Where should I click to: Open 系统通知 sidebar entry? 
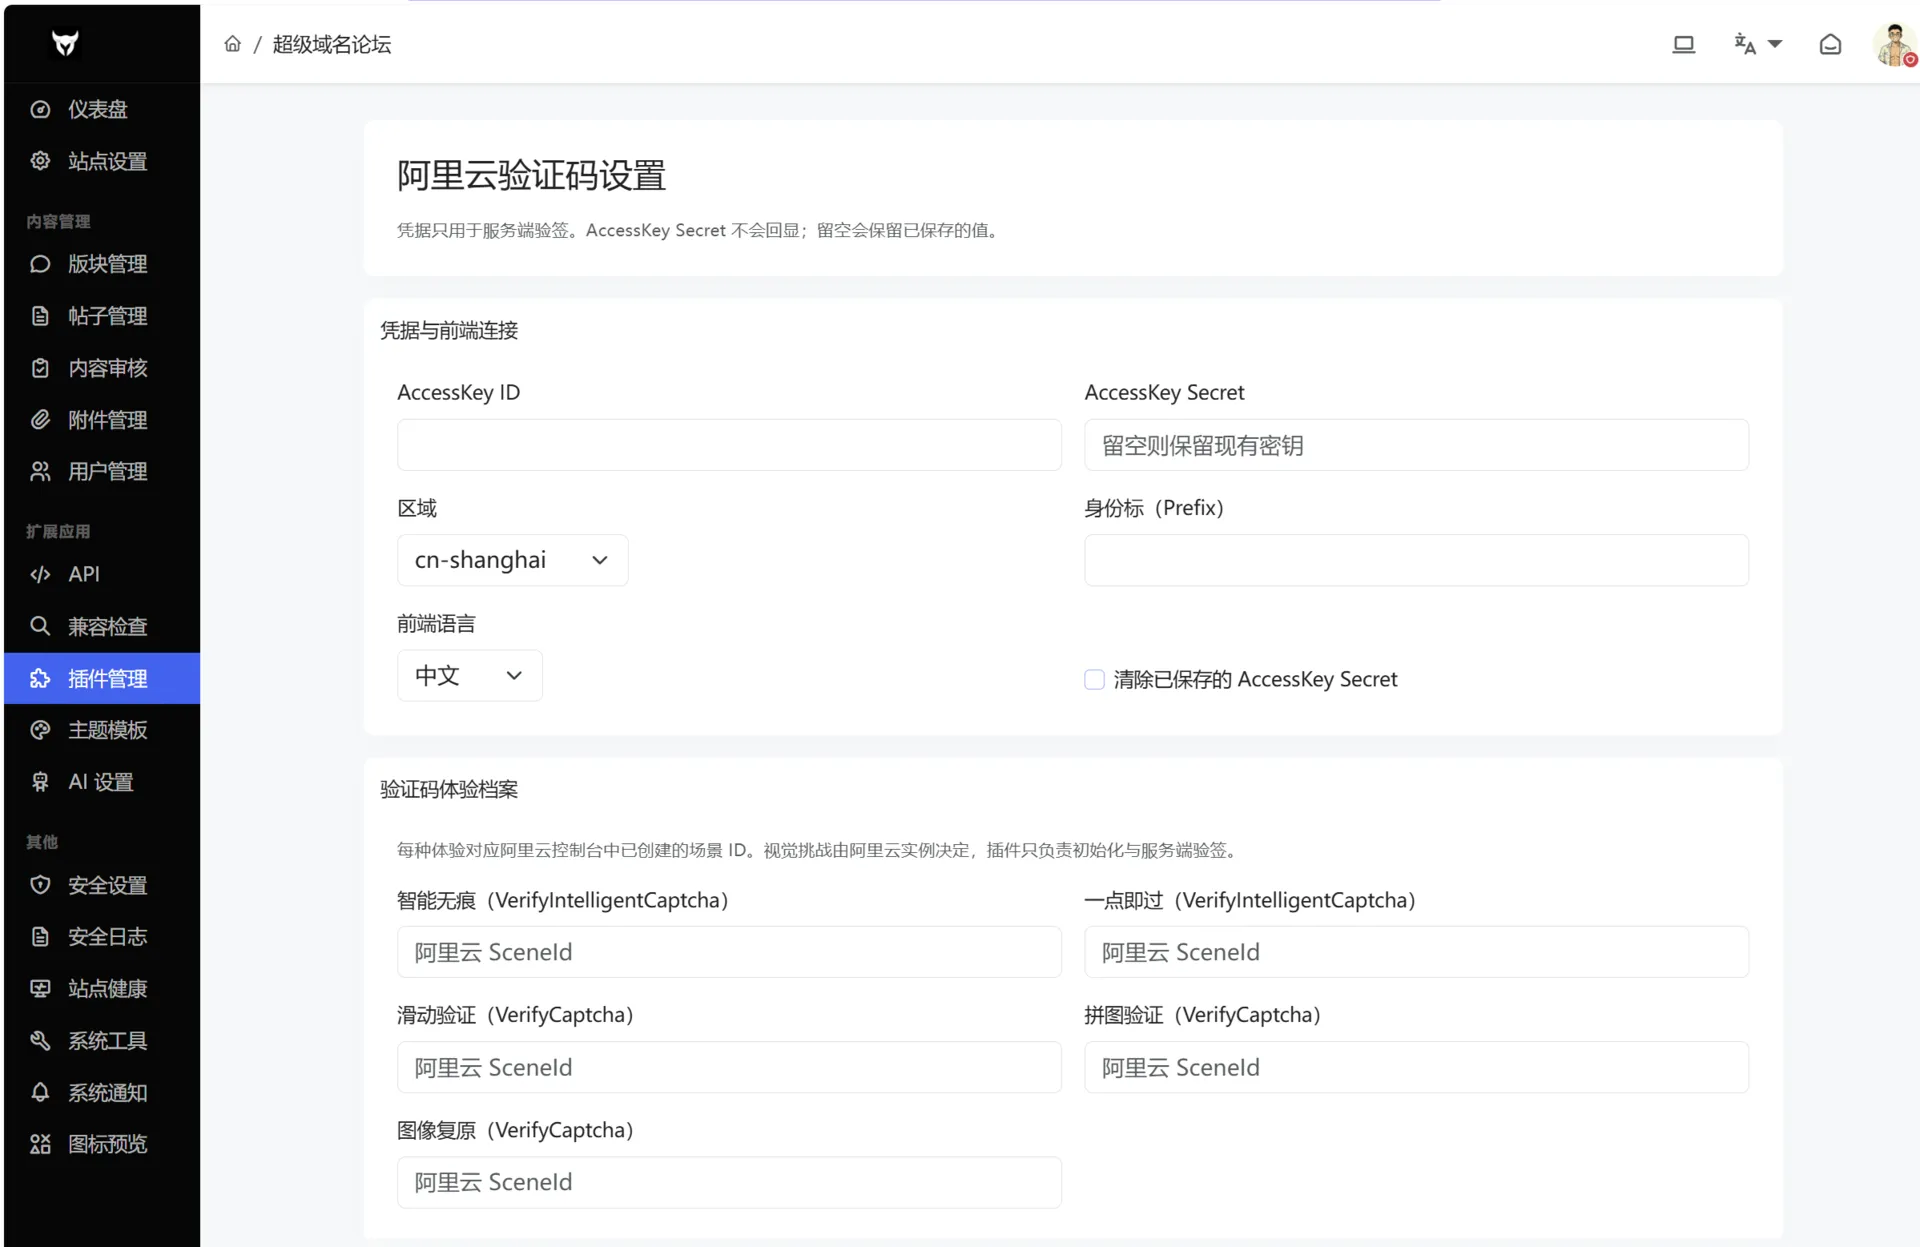tap(102, 1092)
